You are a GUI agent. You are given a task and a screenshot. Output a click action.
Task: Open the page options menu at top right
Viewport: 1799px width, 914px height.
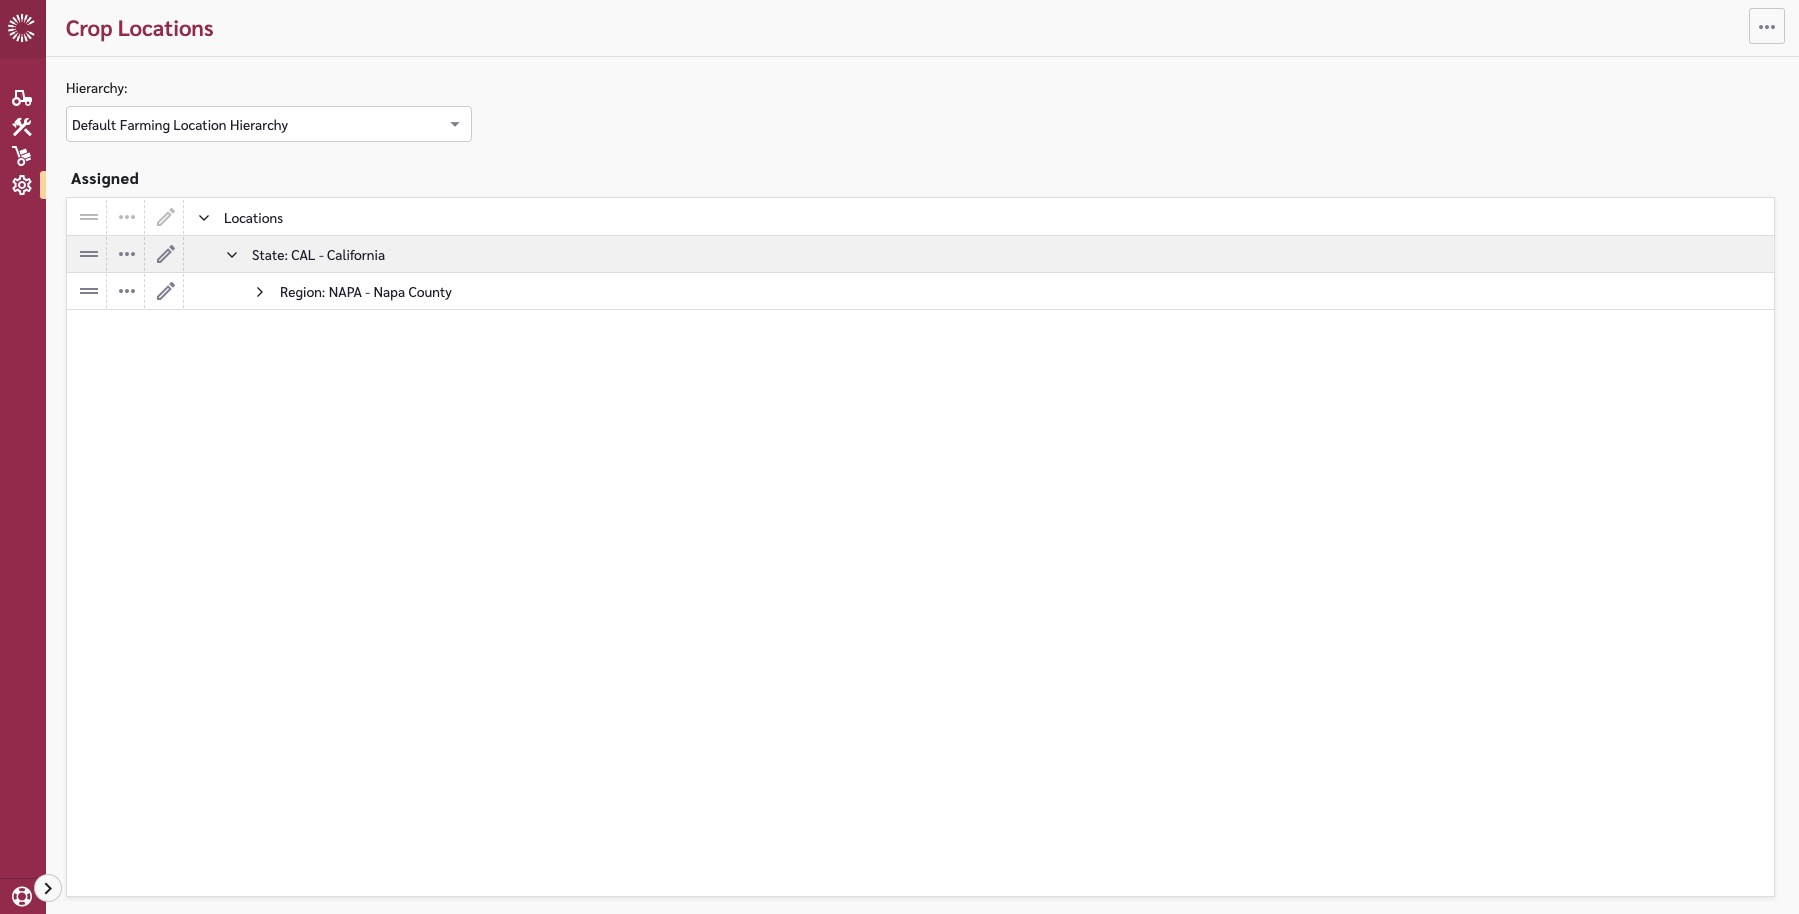1766,27
